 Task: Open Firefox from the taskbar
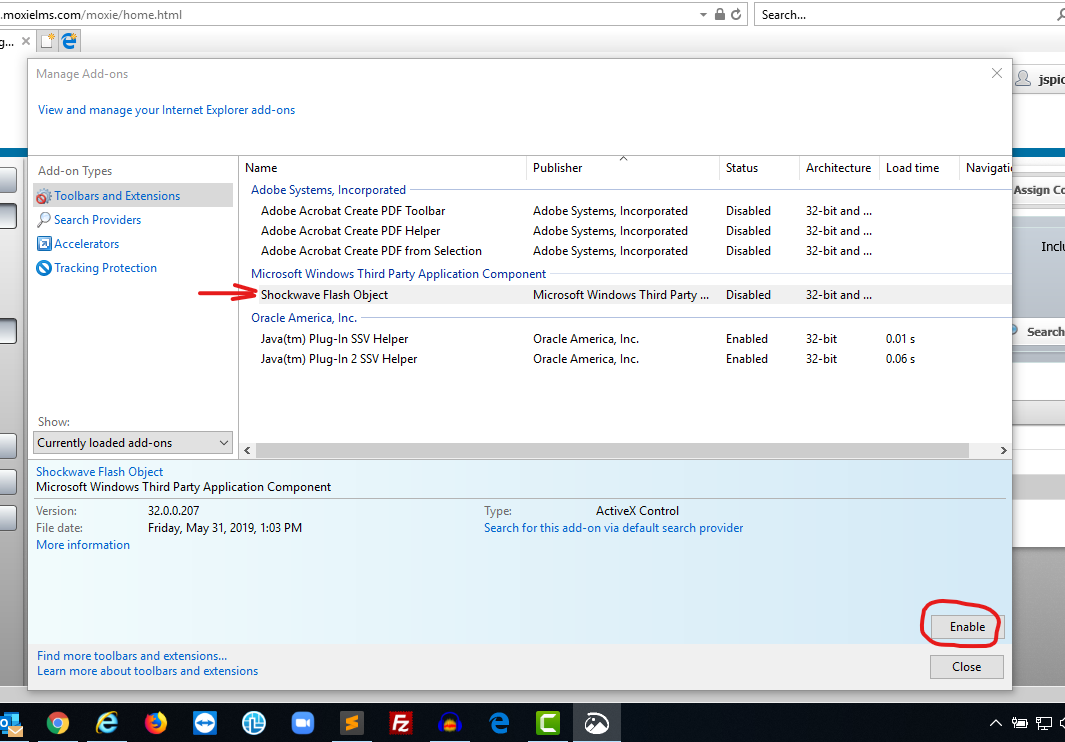(156, 724)
